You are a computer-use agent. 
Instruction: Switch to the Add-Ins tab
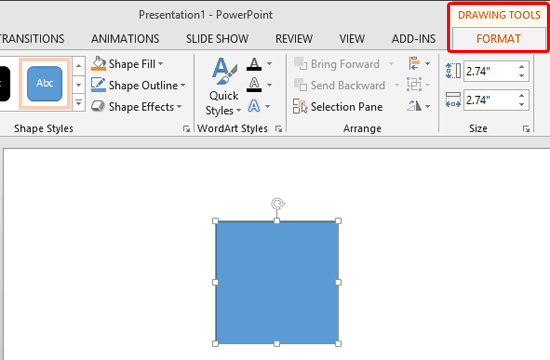(x=414, y=39)
